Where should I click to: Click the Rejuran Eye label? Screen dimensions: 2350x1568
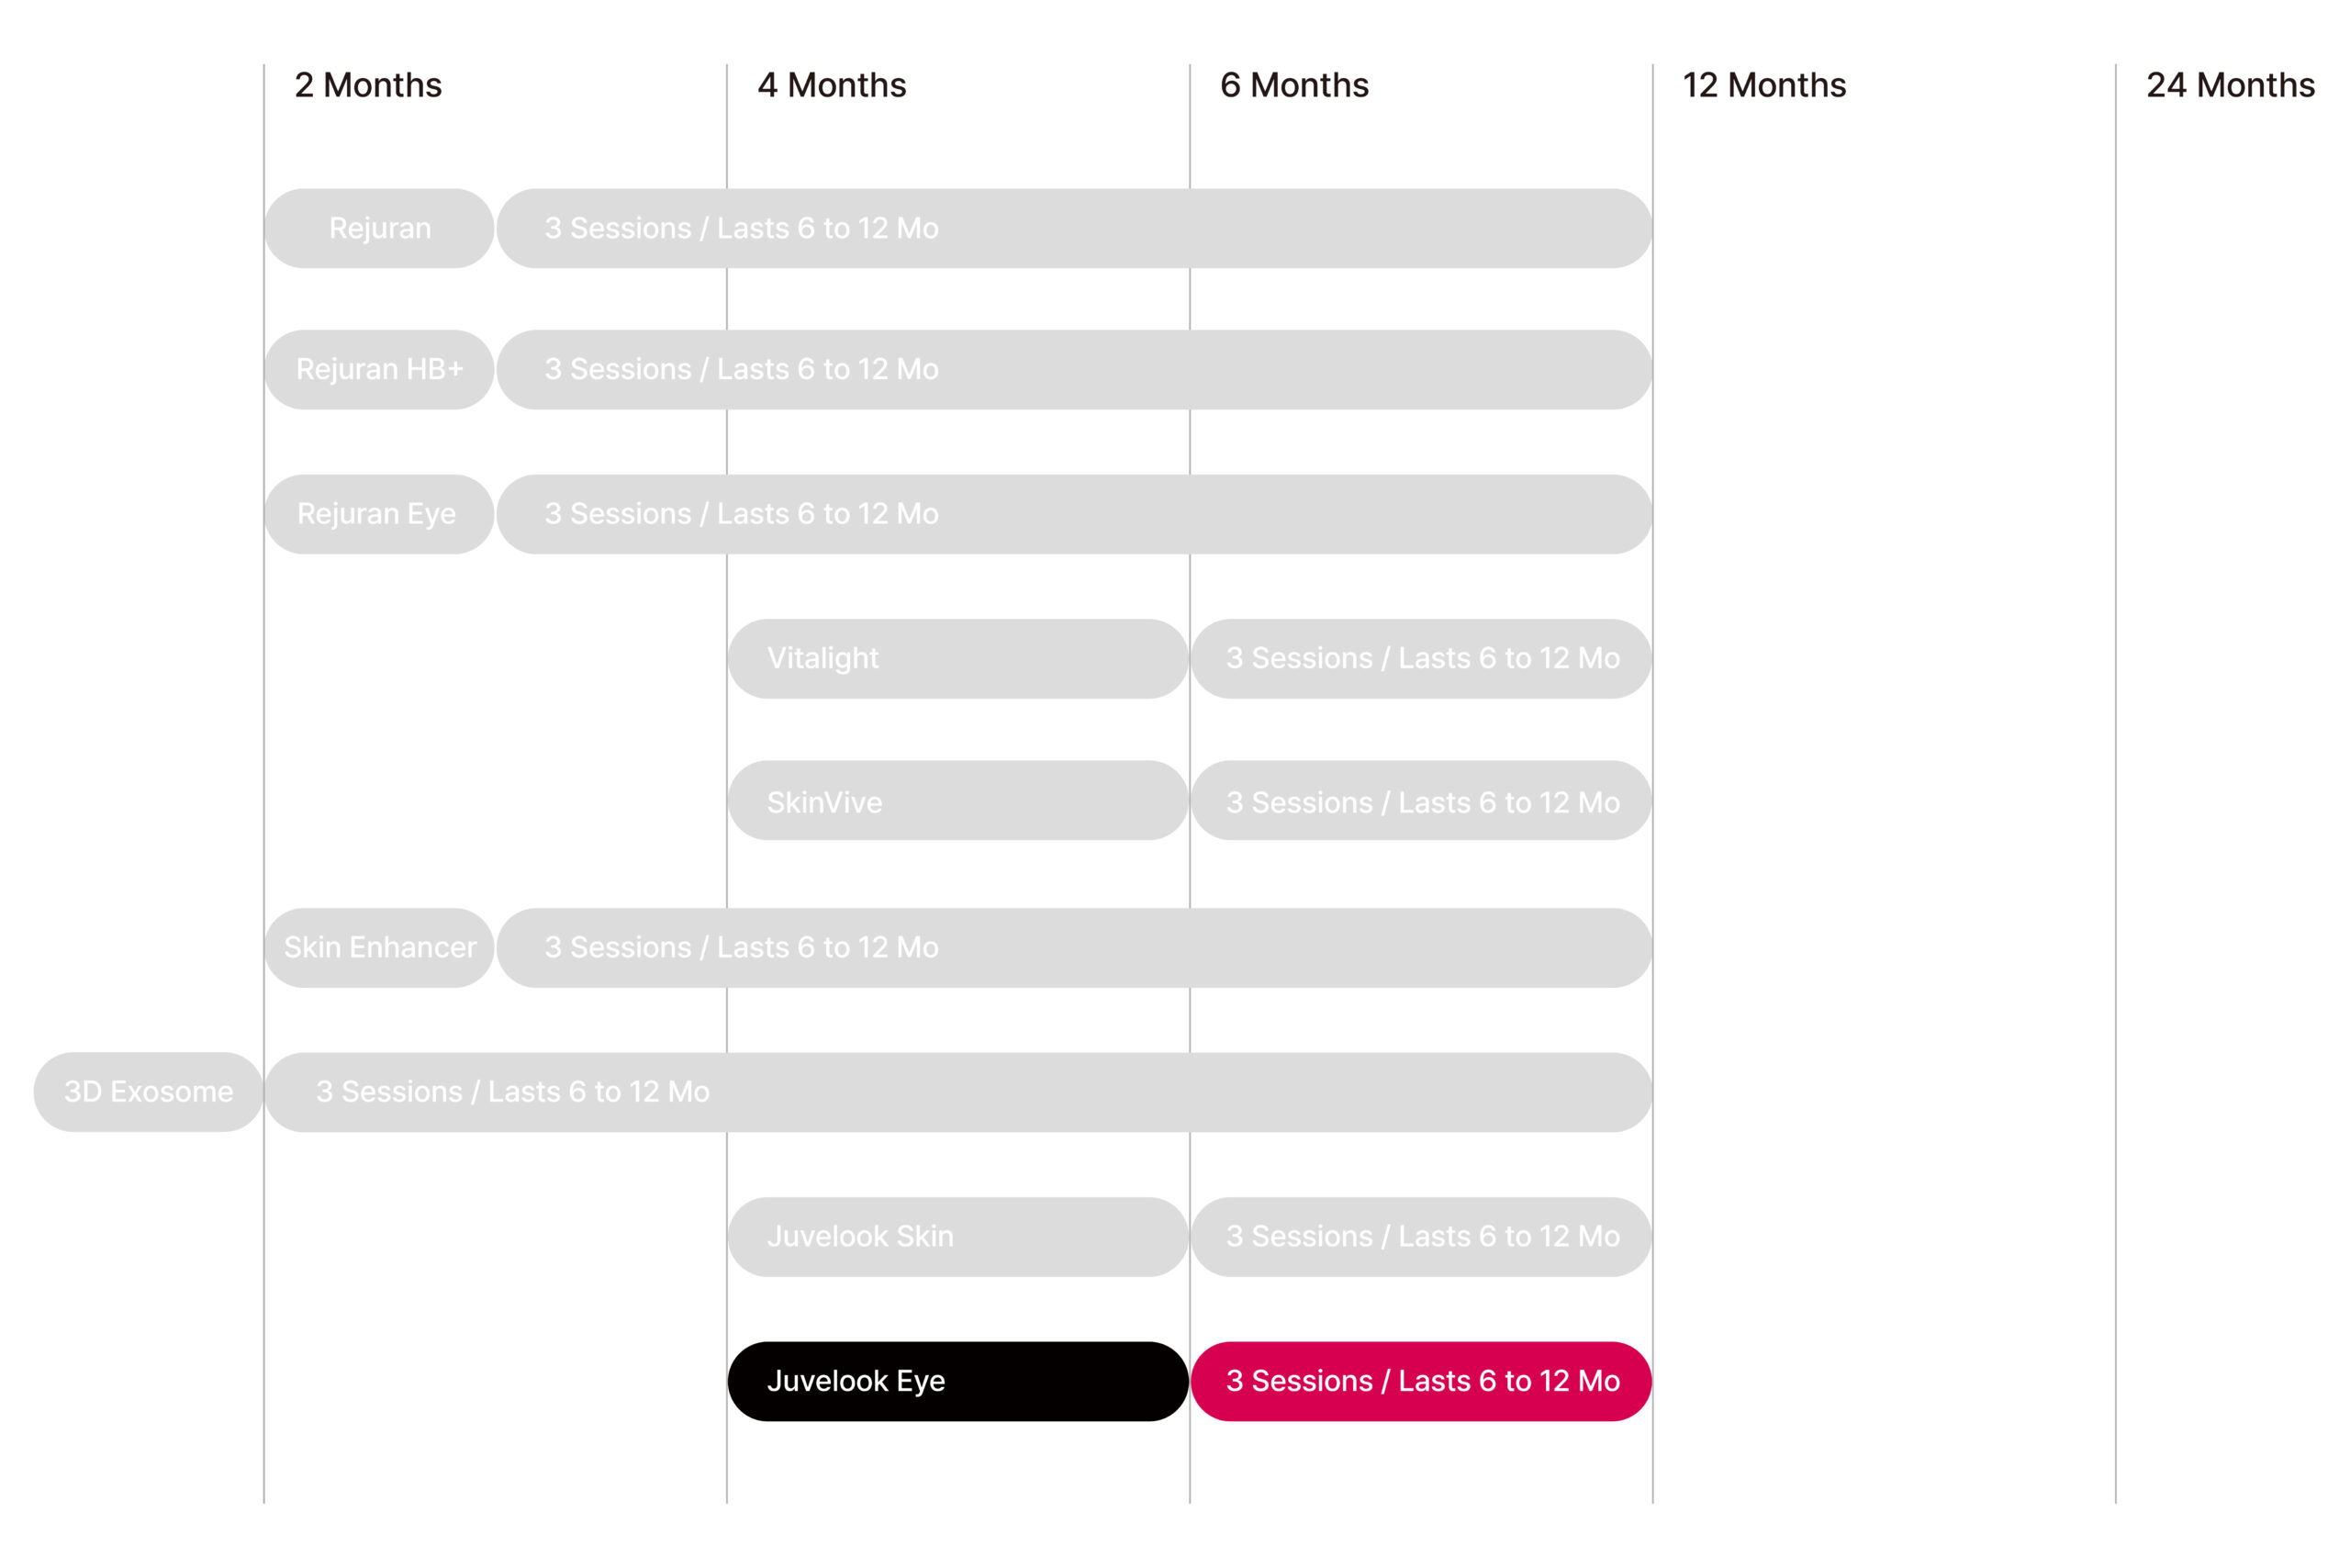tap(379, 514)
